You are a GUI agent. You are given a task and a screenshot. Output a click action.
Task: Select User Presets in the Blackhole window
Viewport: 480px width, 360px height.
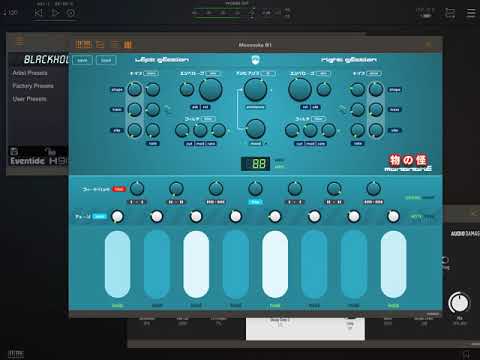tap(30, 99)
